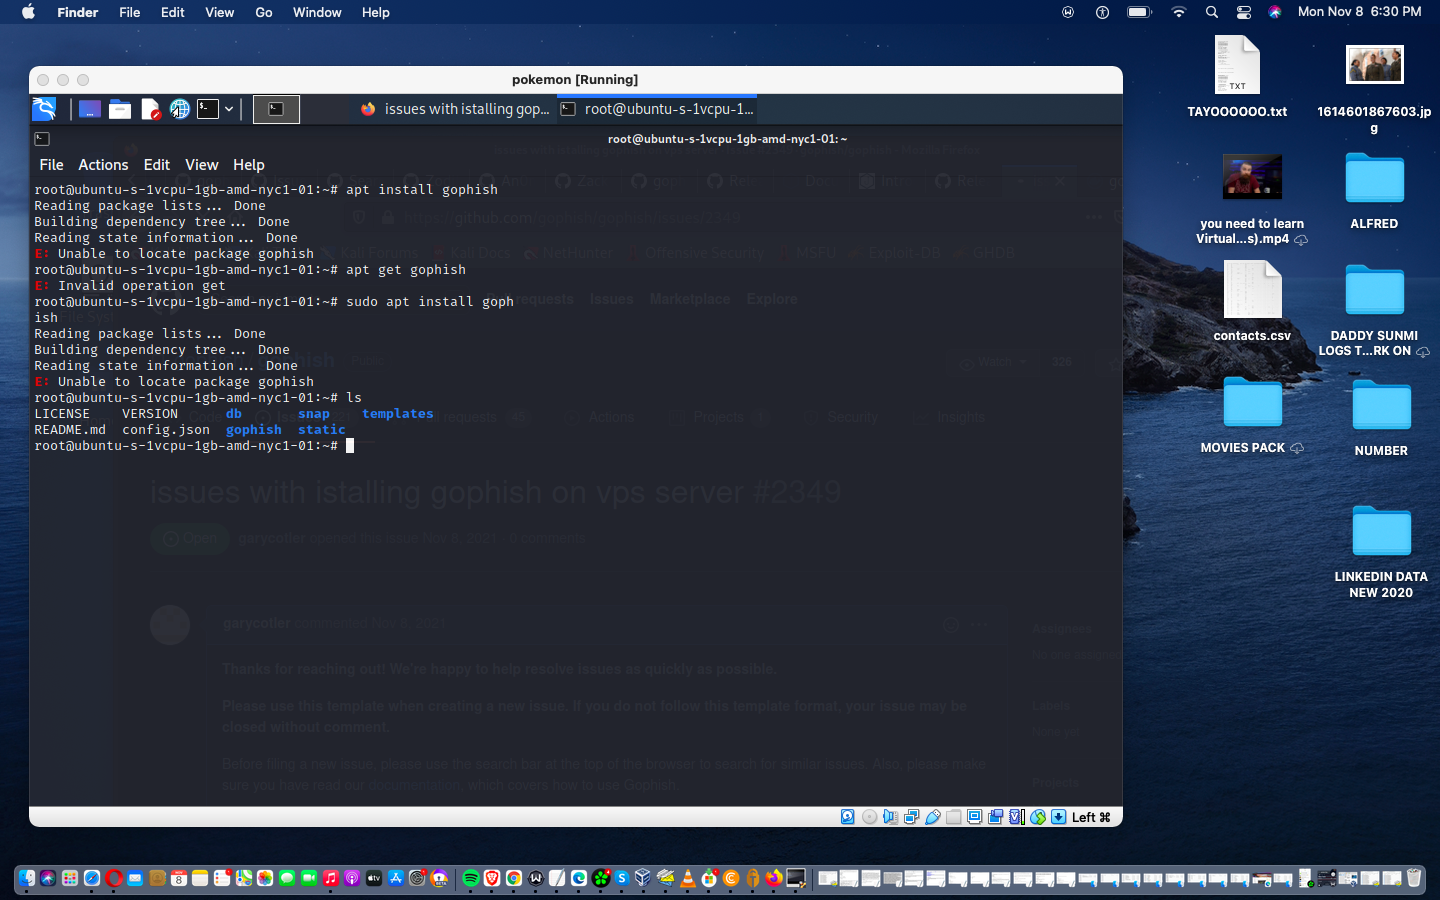Select the MOVIES PACK folder on desktop
This screenshot has width=1440, height=900.
[1252, 416]
